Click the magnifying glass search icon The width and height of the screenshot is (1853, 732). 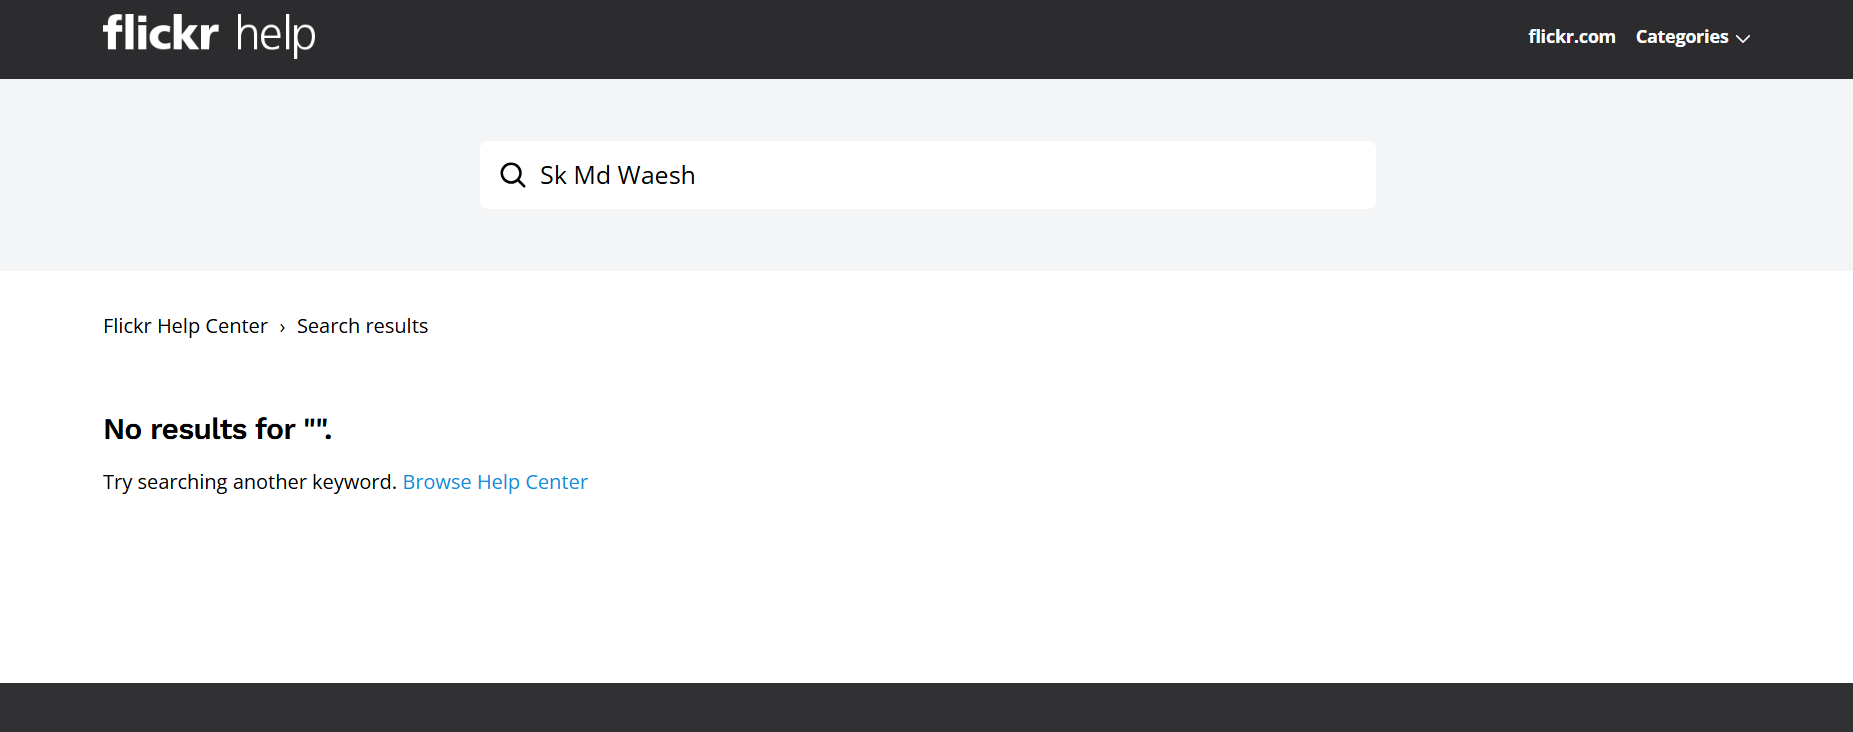pyautogui.click(x=513, y=175)
